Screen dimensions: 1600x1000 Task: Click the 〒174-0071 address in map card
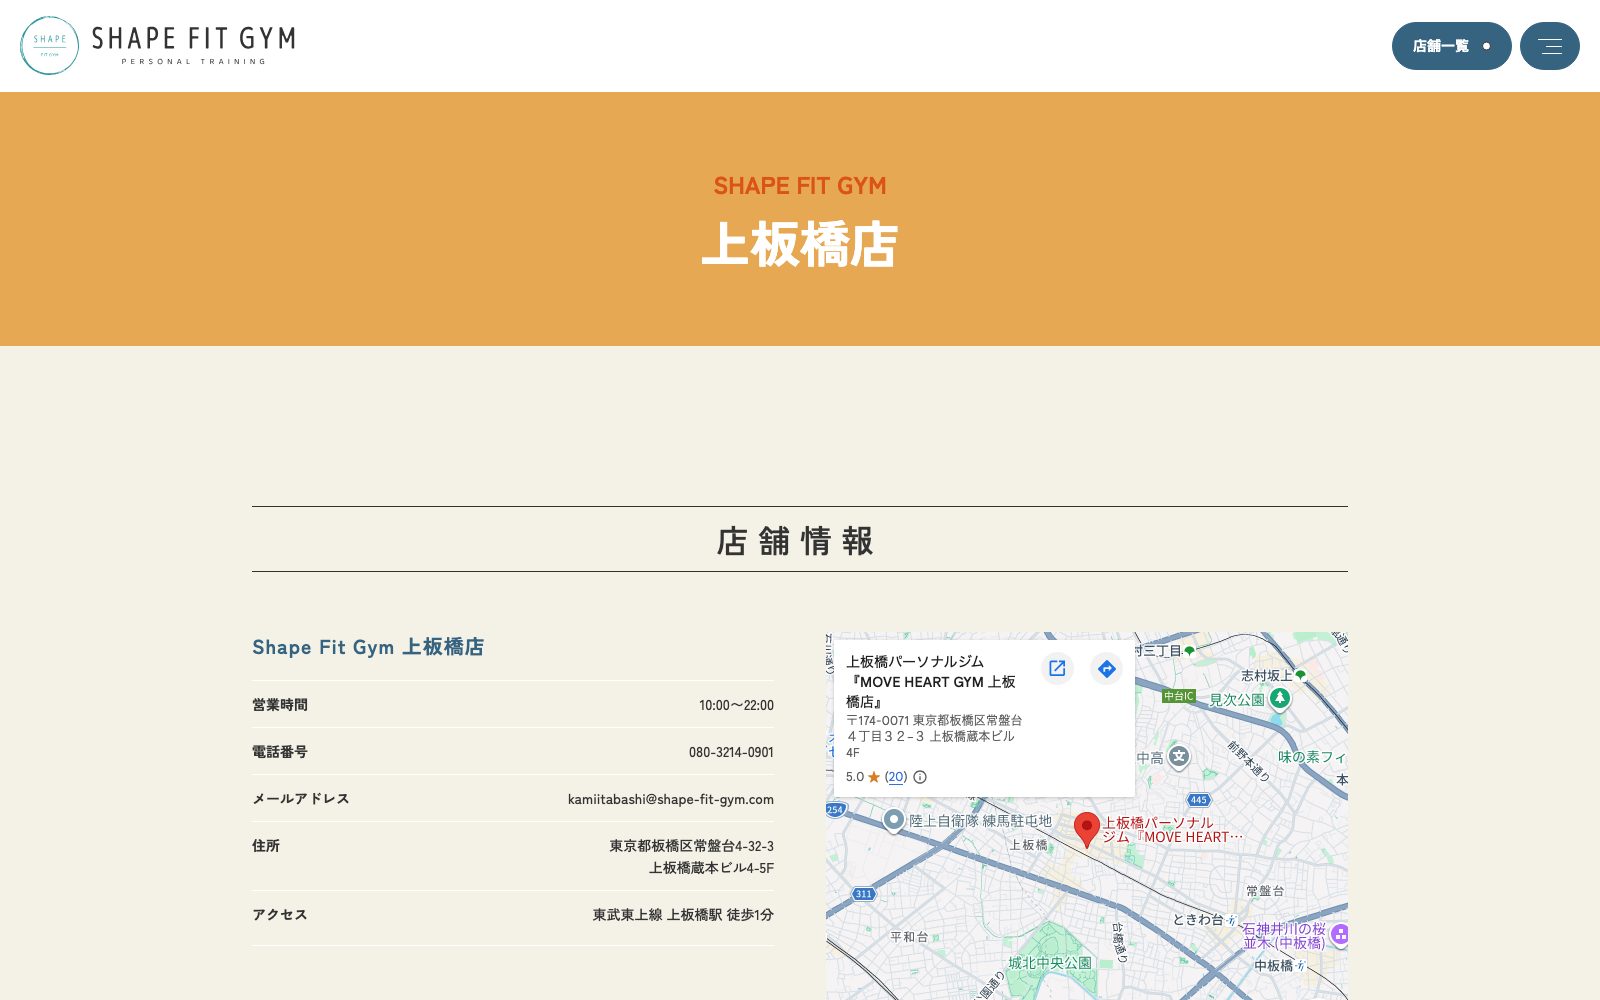[x=934, y=736]
